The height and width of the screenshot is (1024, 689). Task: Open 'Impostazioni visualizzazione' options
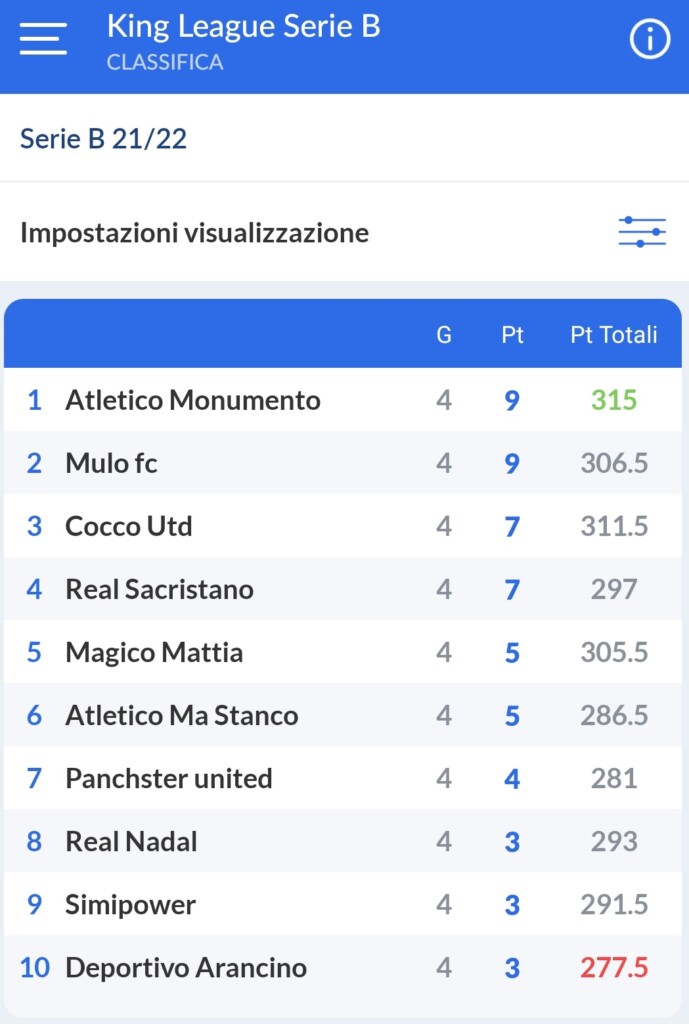click(x=194, y=232)
